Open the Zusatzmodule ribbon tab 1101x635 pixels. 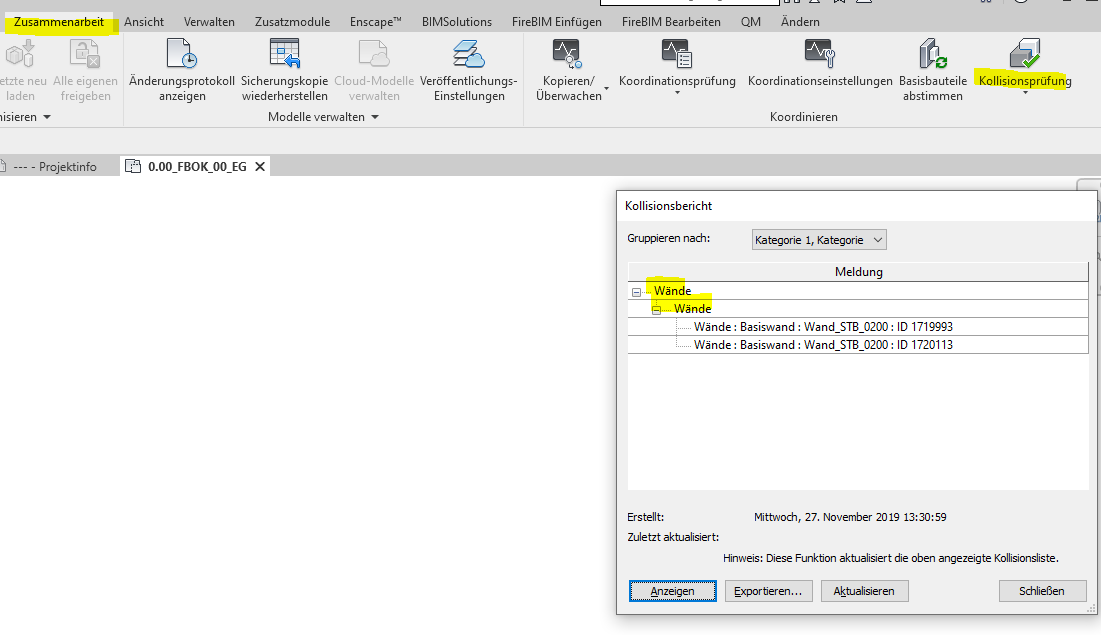(x=292, y=21)
